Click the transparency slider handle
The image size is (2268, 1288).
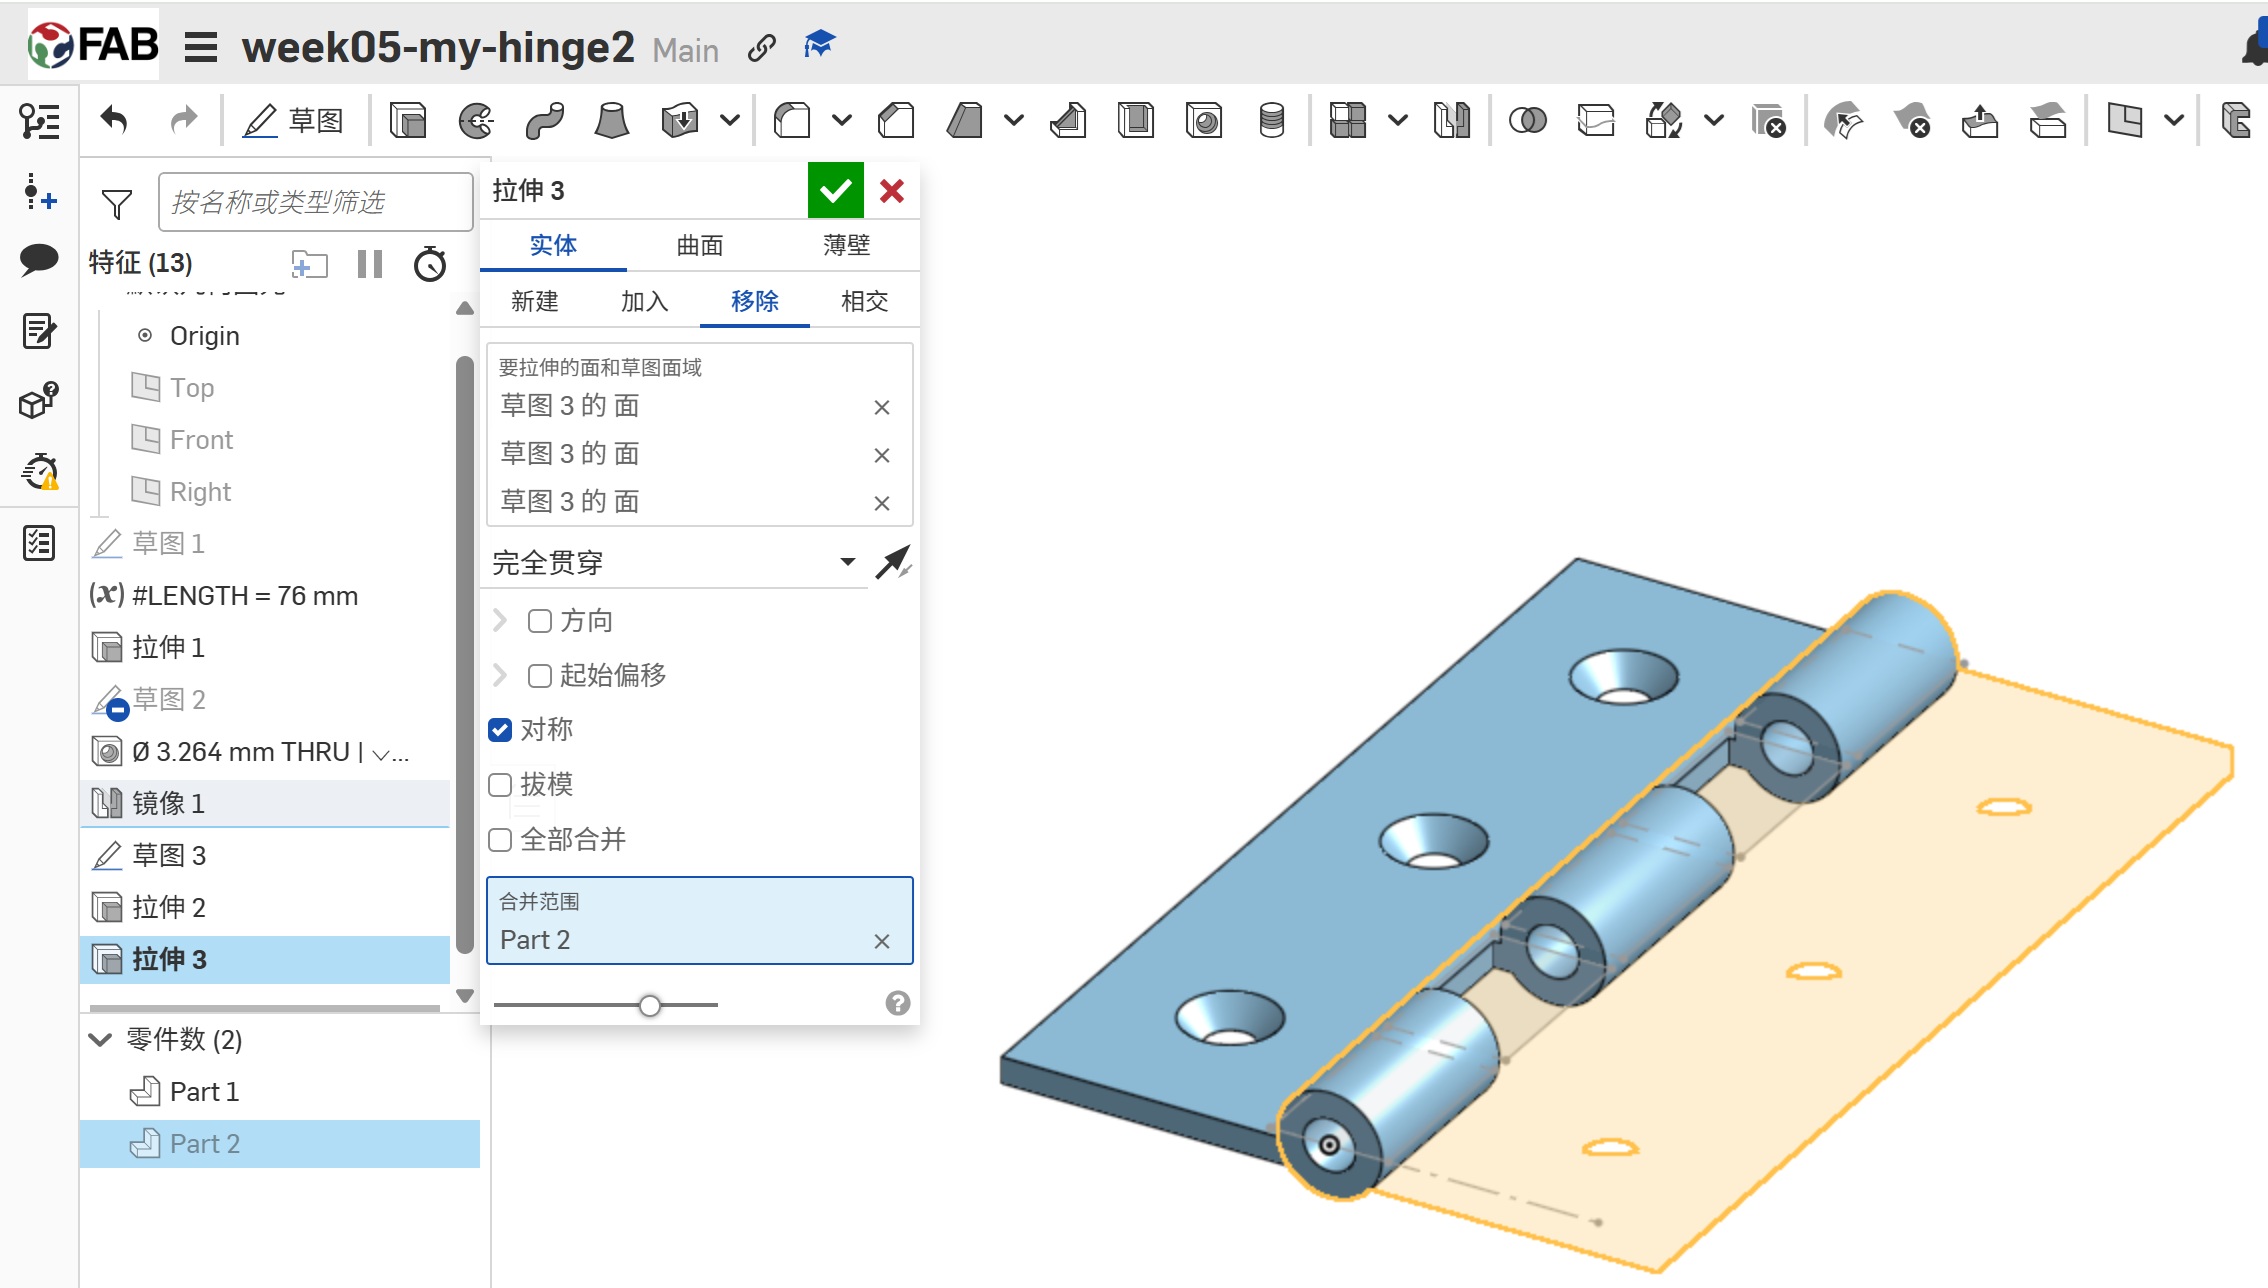coord(650,1005)
